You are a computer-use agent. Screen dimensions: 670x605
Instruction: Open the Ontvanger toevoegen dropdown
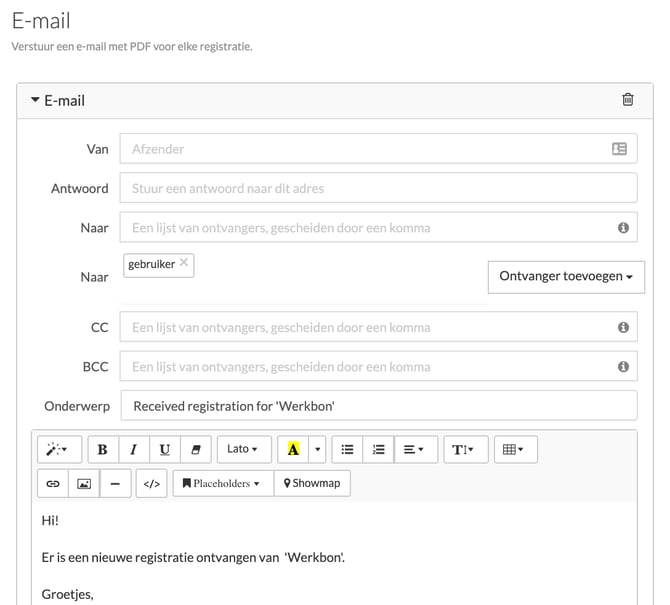coord(566,277)
